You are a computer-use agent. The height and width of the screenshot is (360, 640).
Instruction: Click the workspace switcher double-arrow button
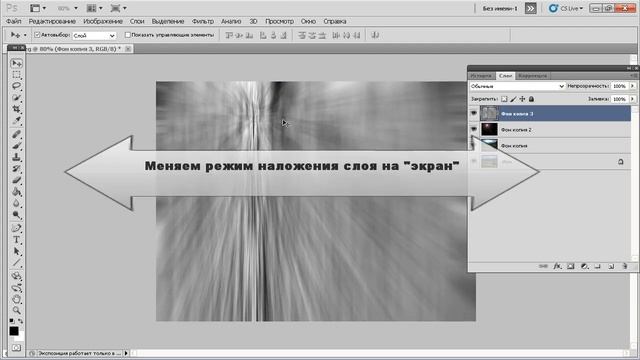point(530,8)
